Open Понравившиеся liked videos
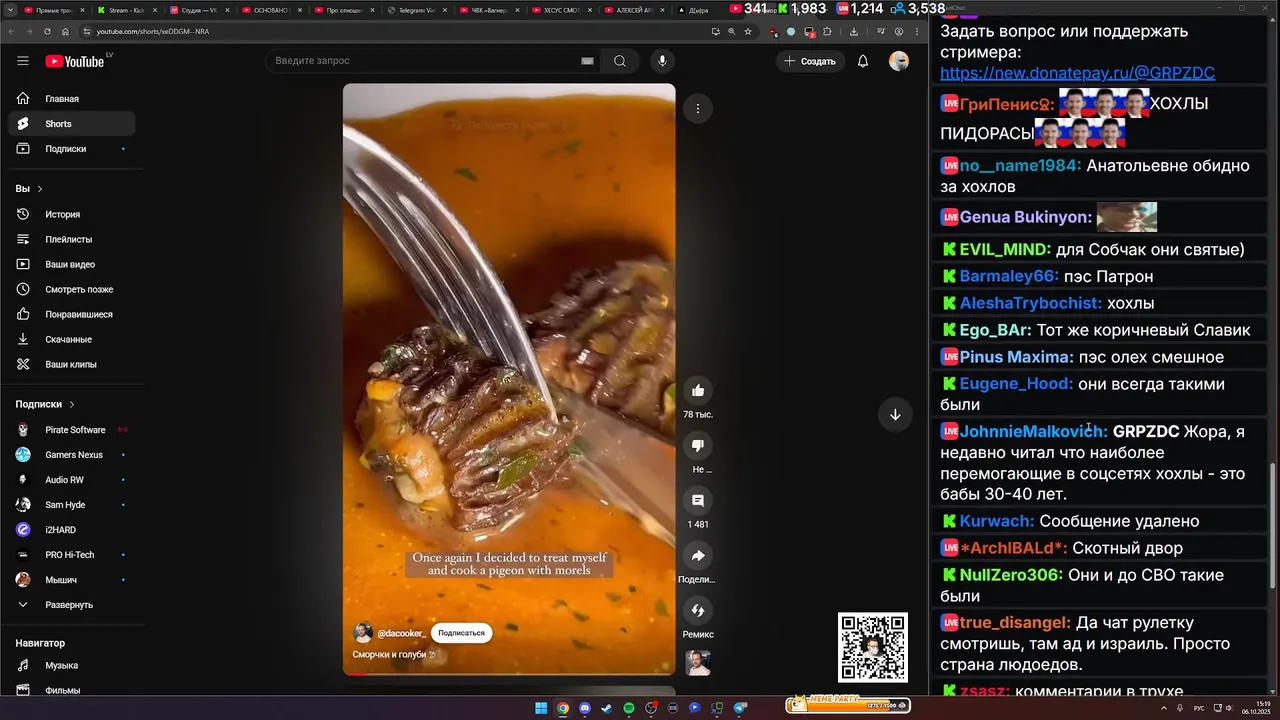Image resolution: width=1280 pixels, height=720 pixels. pyautogui.click(x=71, y=314)
